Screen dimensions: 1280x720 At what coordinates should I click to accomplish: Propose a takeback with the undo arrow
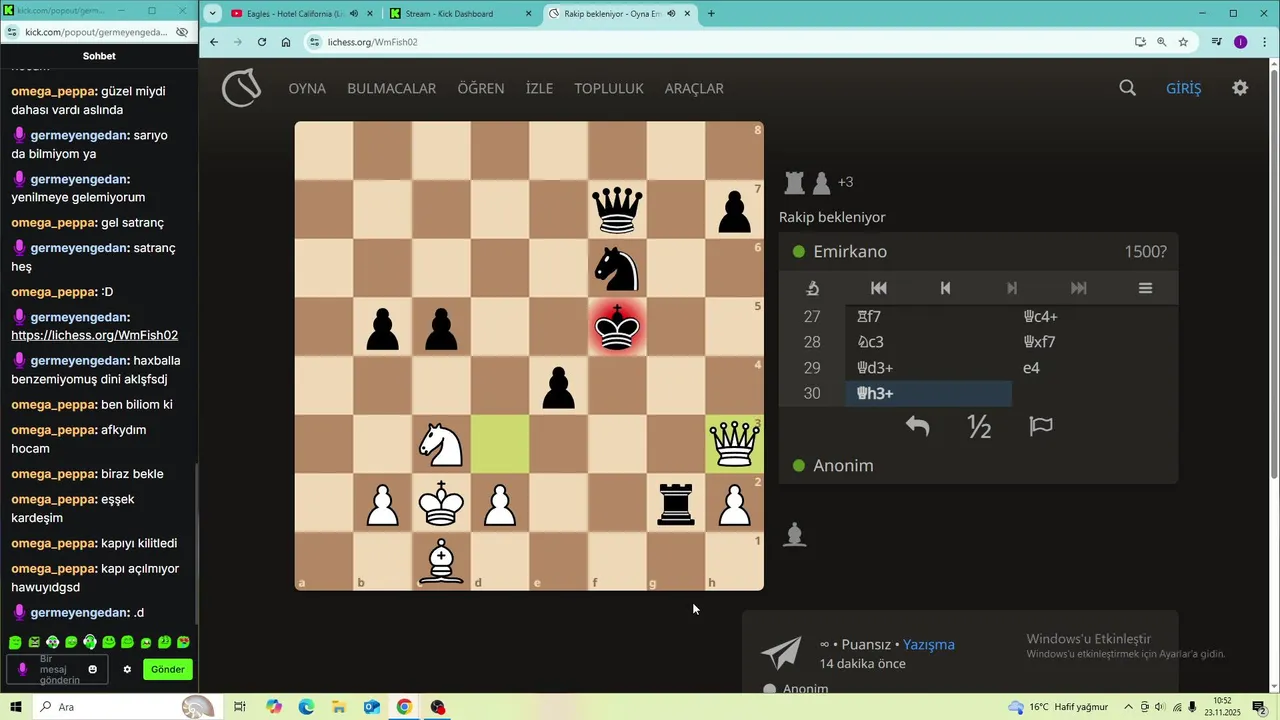coord(917,426)
